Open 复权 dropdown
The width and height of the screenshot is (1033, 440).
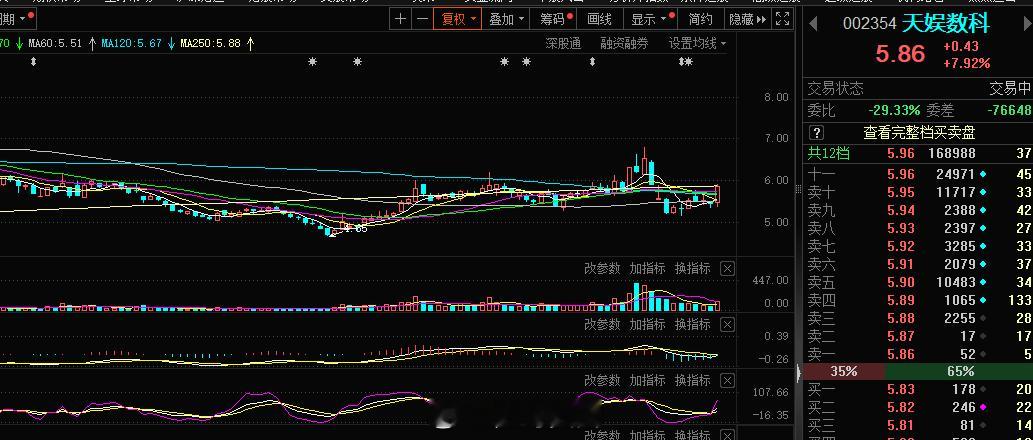point(457,19)
